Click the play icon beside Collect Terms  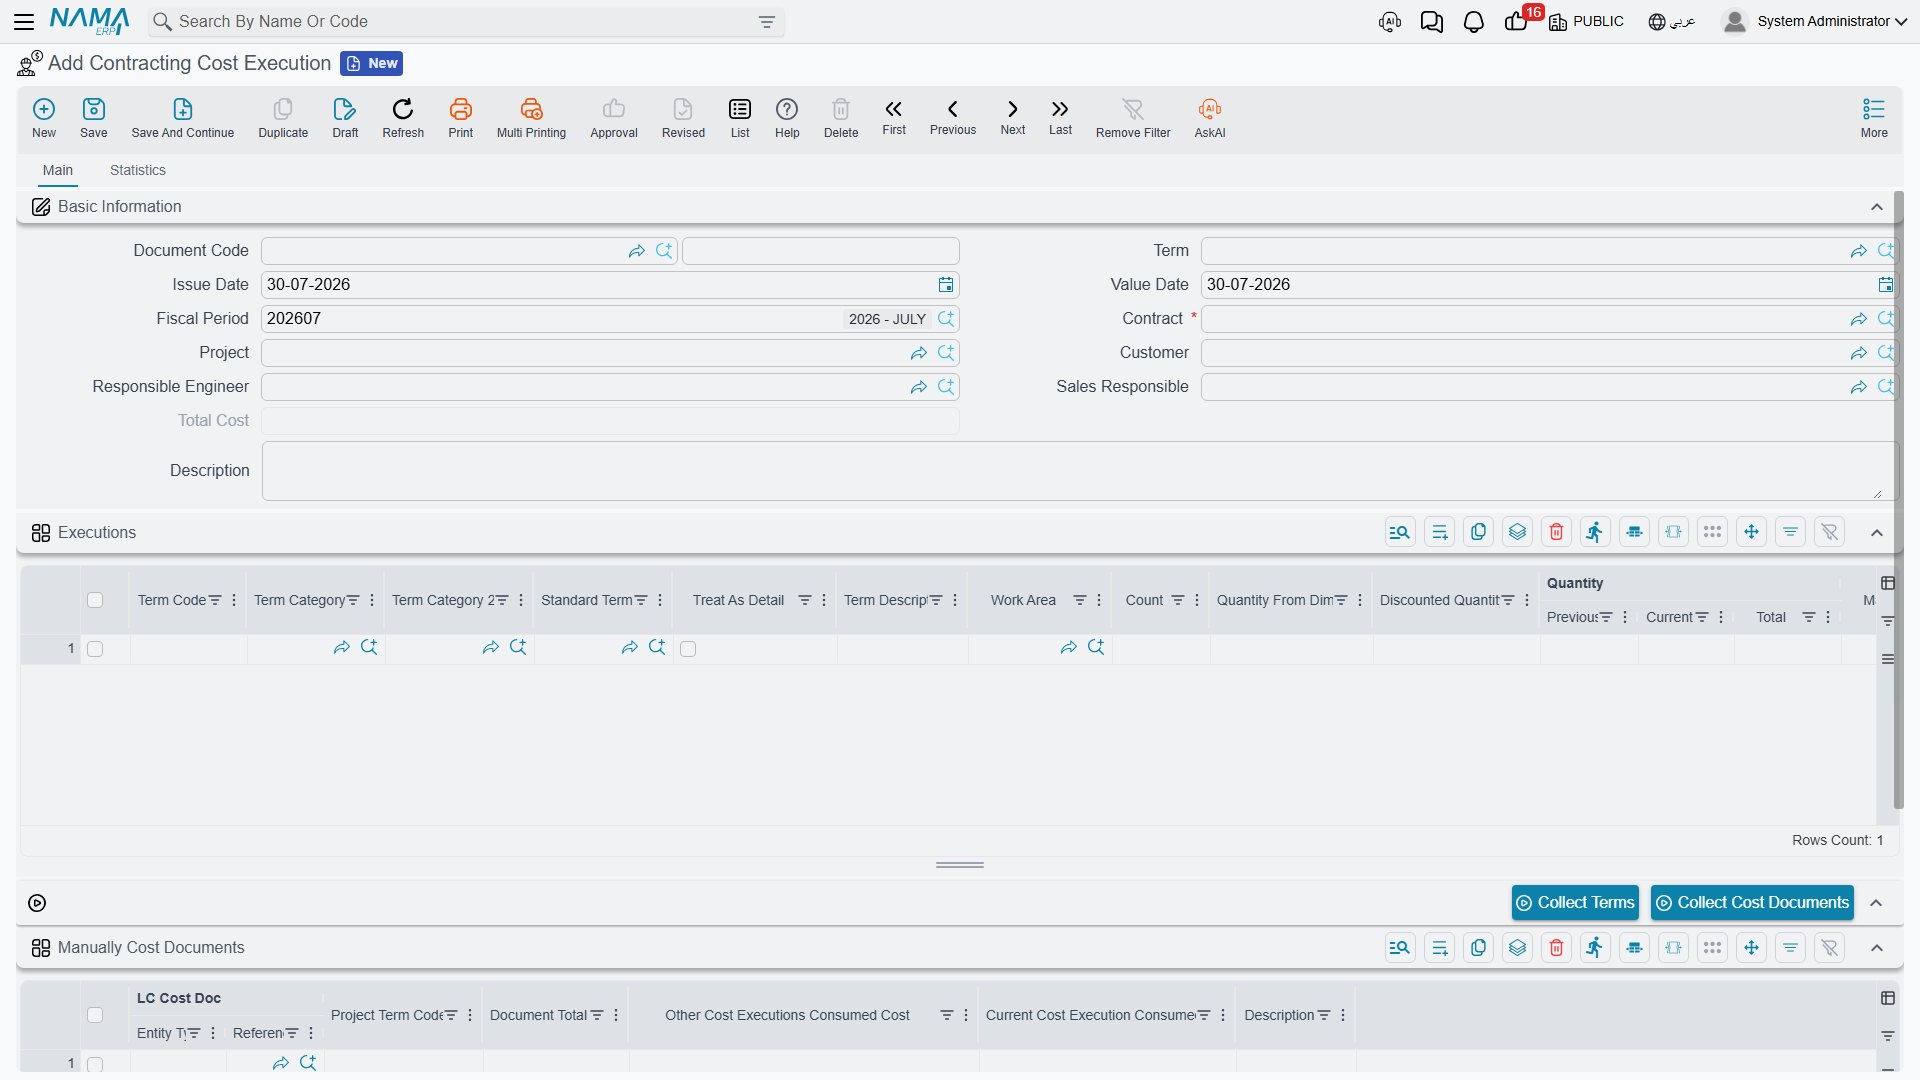pyautogui.click(x=37, y=903)
